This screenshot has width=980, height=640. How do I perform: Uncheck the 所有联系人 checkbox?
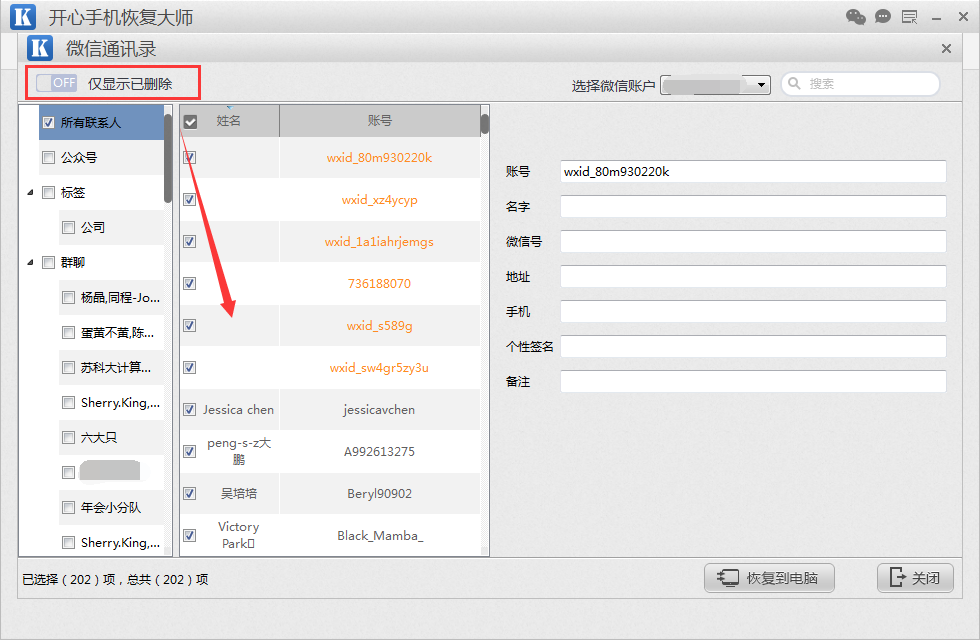pyautogui.click(x=48, y=122)
